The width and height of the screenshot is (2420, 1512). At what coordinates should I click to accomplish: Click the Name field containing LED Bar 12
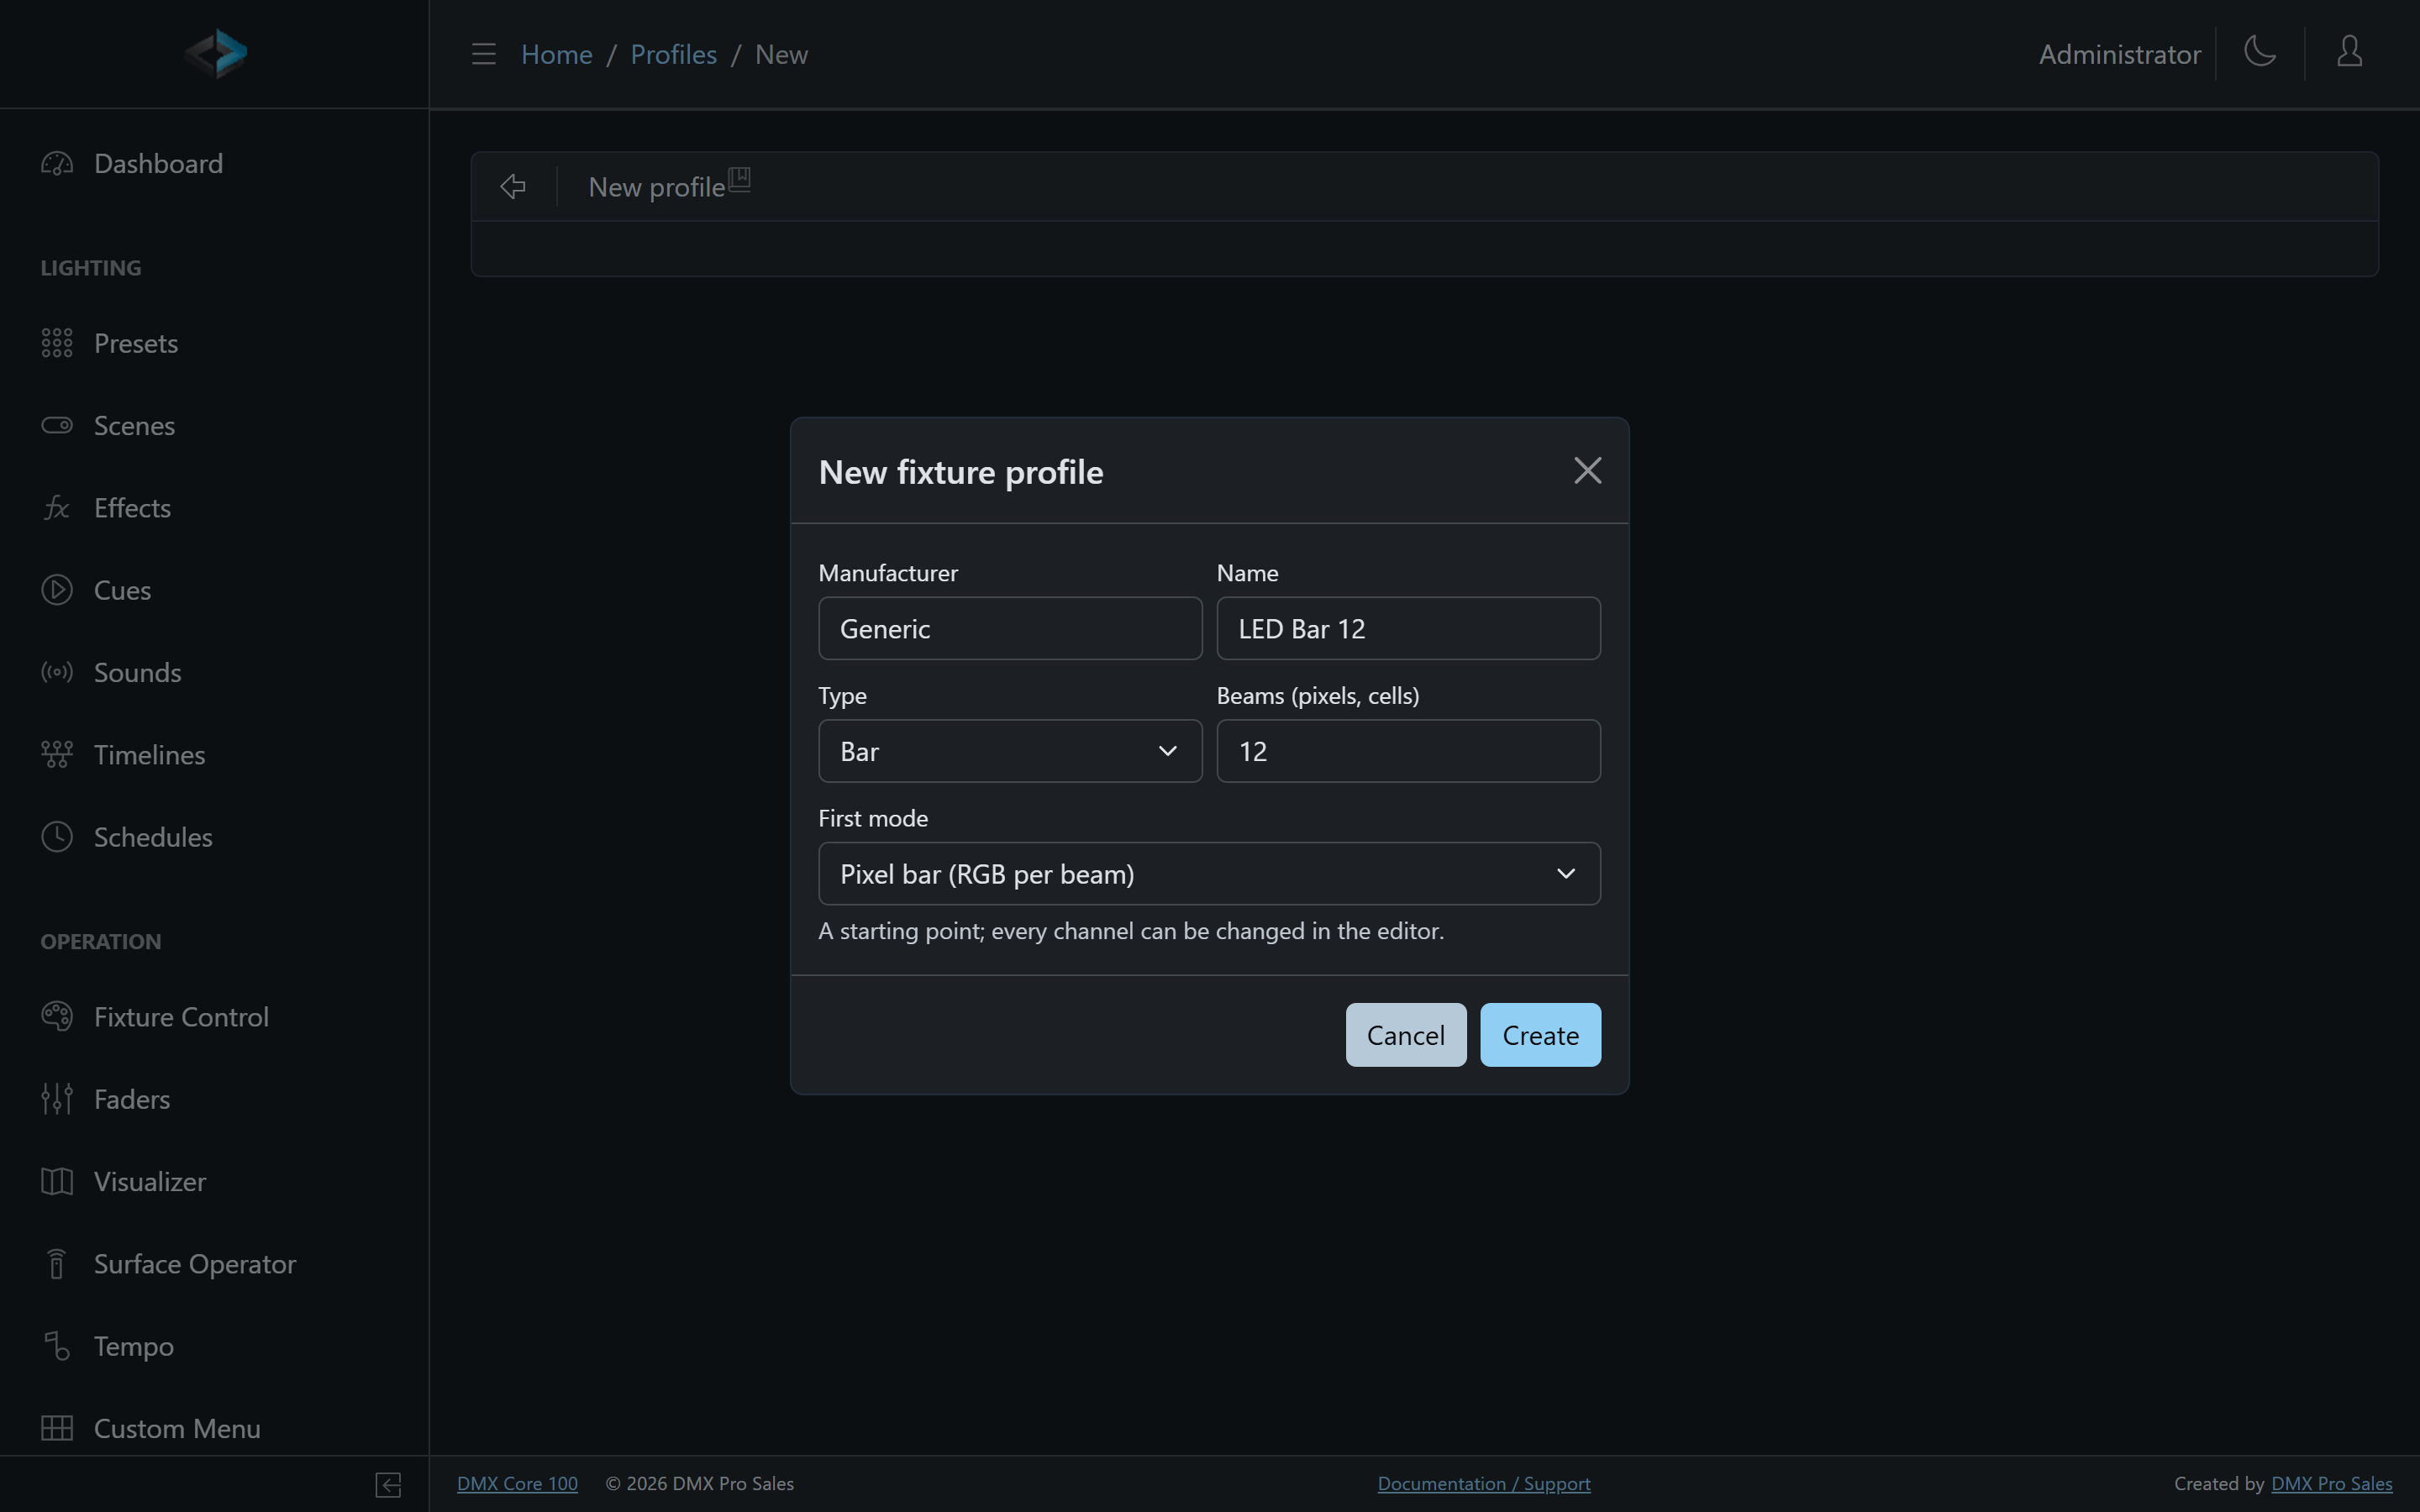(x=1408, y=628)
